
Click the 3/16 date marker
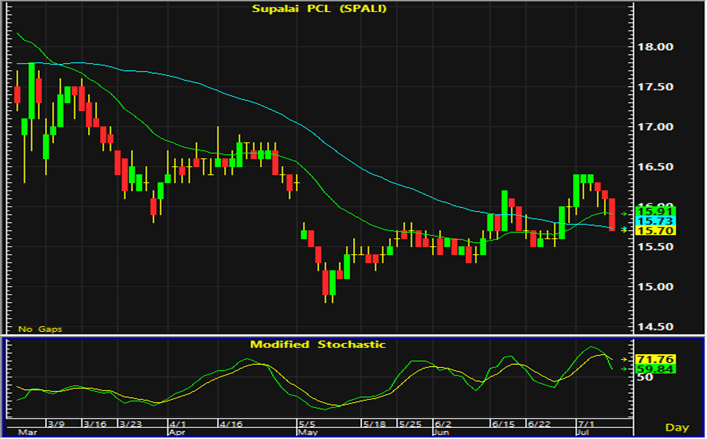tap(95, 424)
